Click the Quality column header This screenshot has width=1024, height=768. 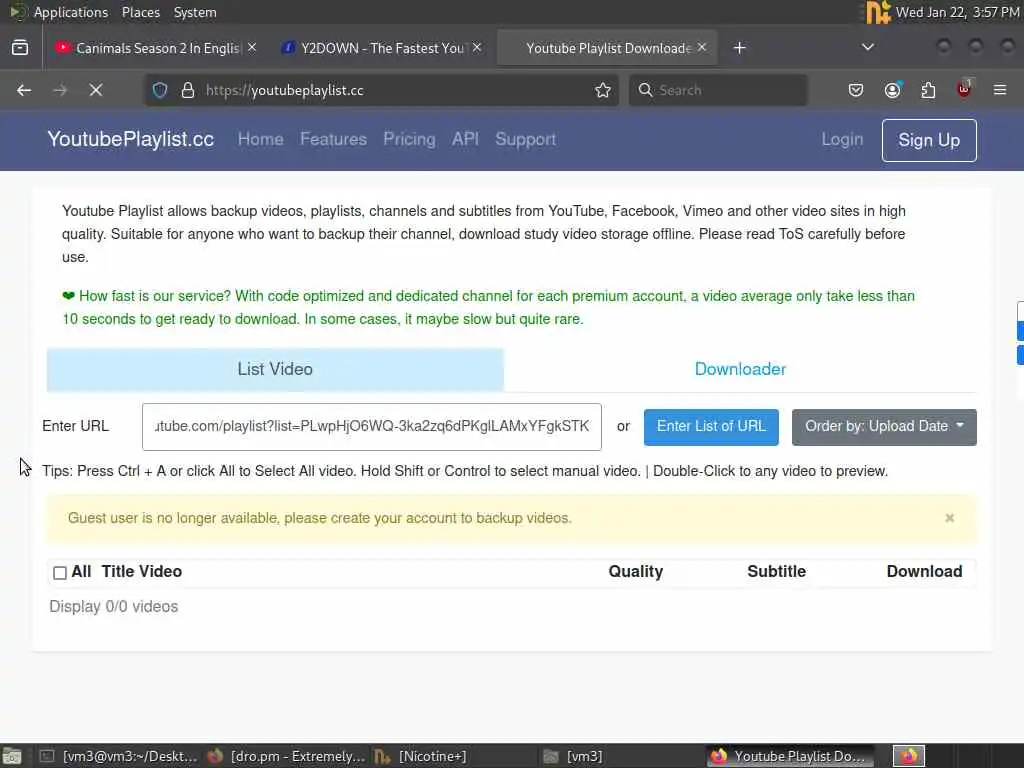[x=635, y=571]
